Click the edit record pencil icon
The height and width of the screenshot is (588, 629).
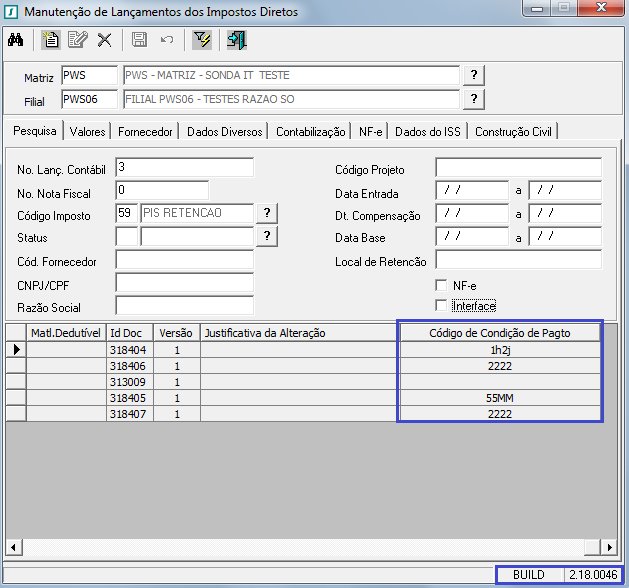point(77,40)
